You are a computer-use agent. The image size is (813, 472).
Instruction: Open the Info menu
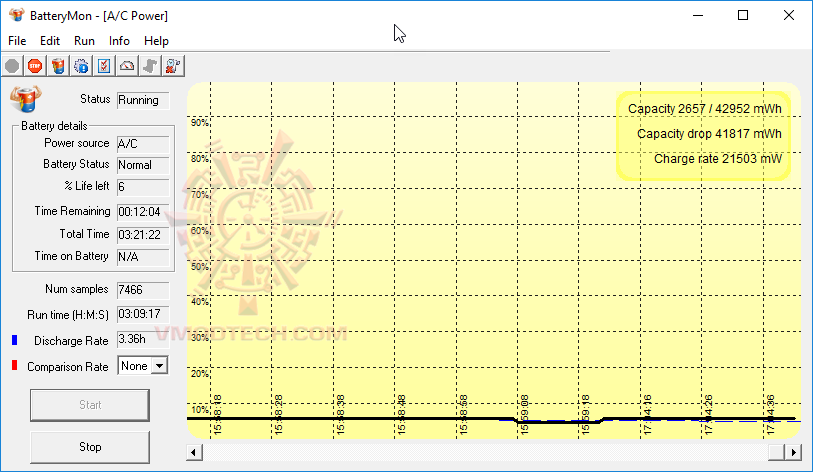point(119,41)
